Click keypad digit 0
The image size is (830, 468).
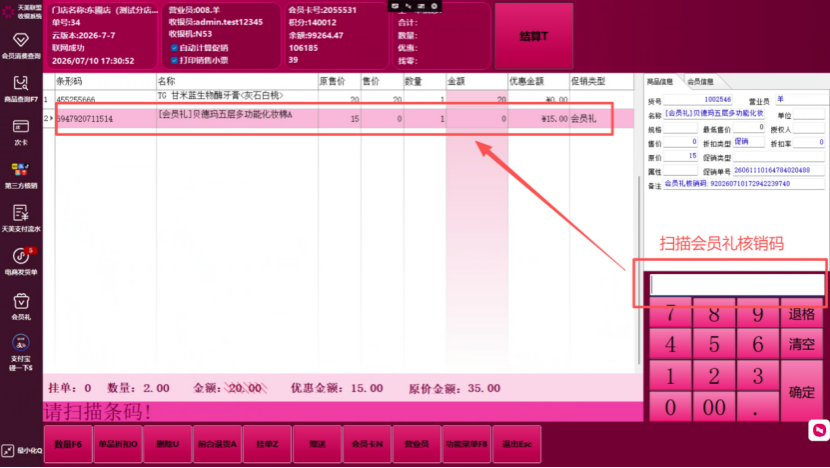coord(671,407)
